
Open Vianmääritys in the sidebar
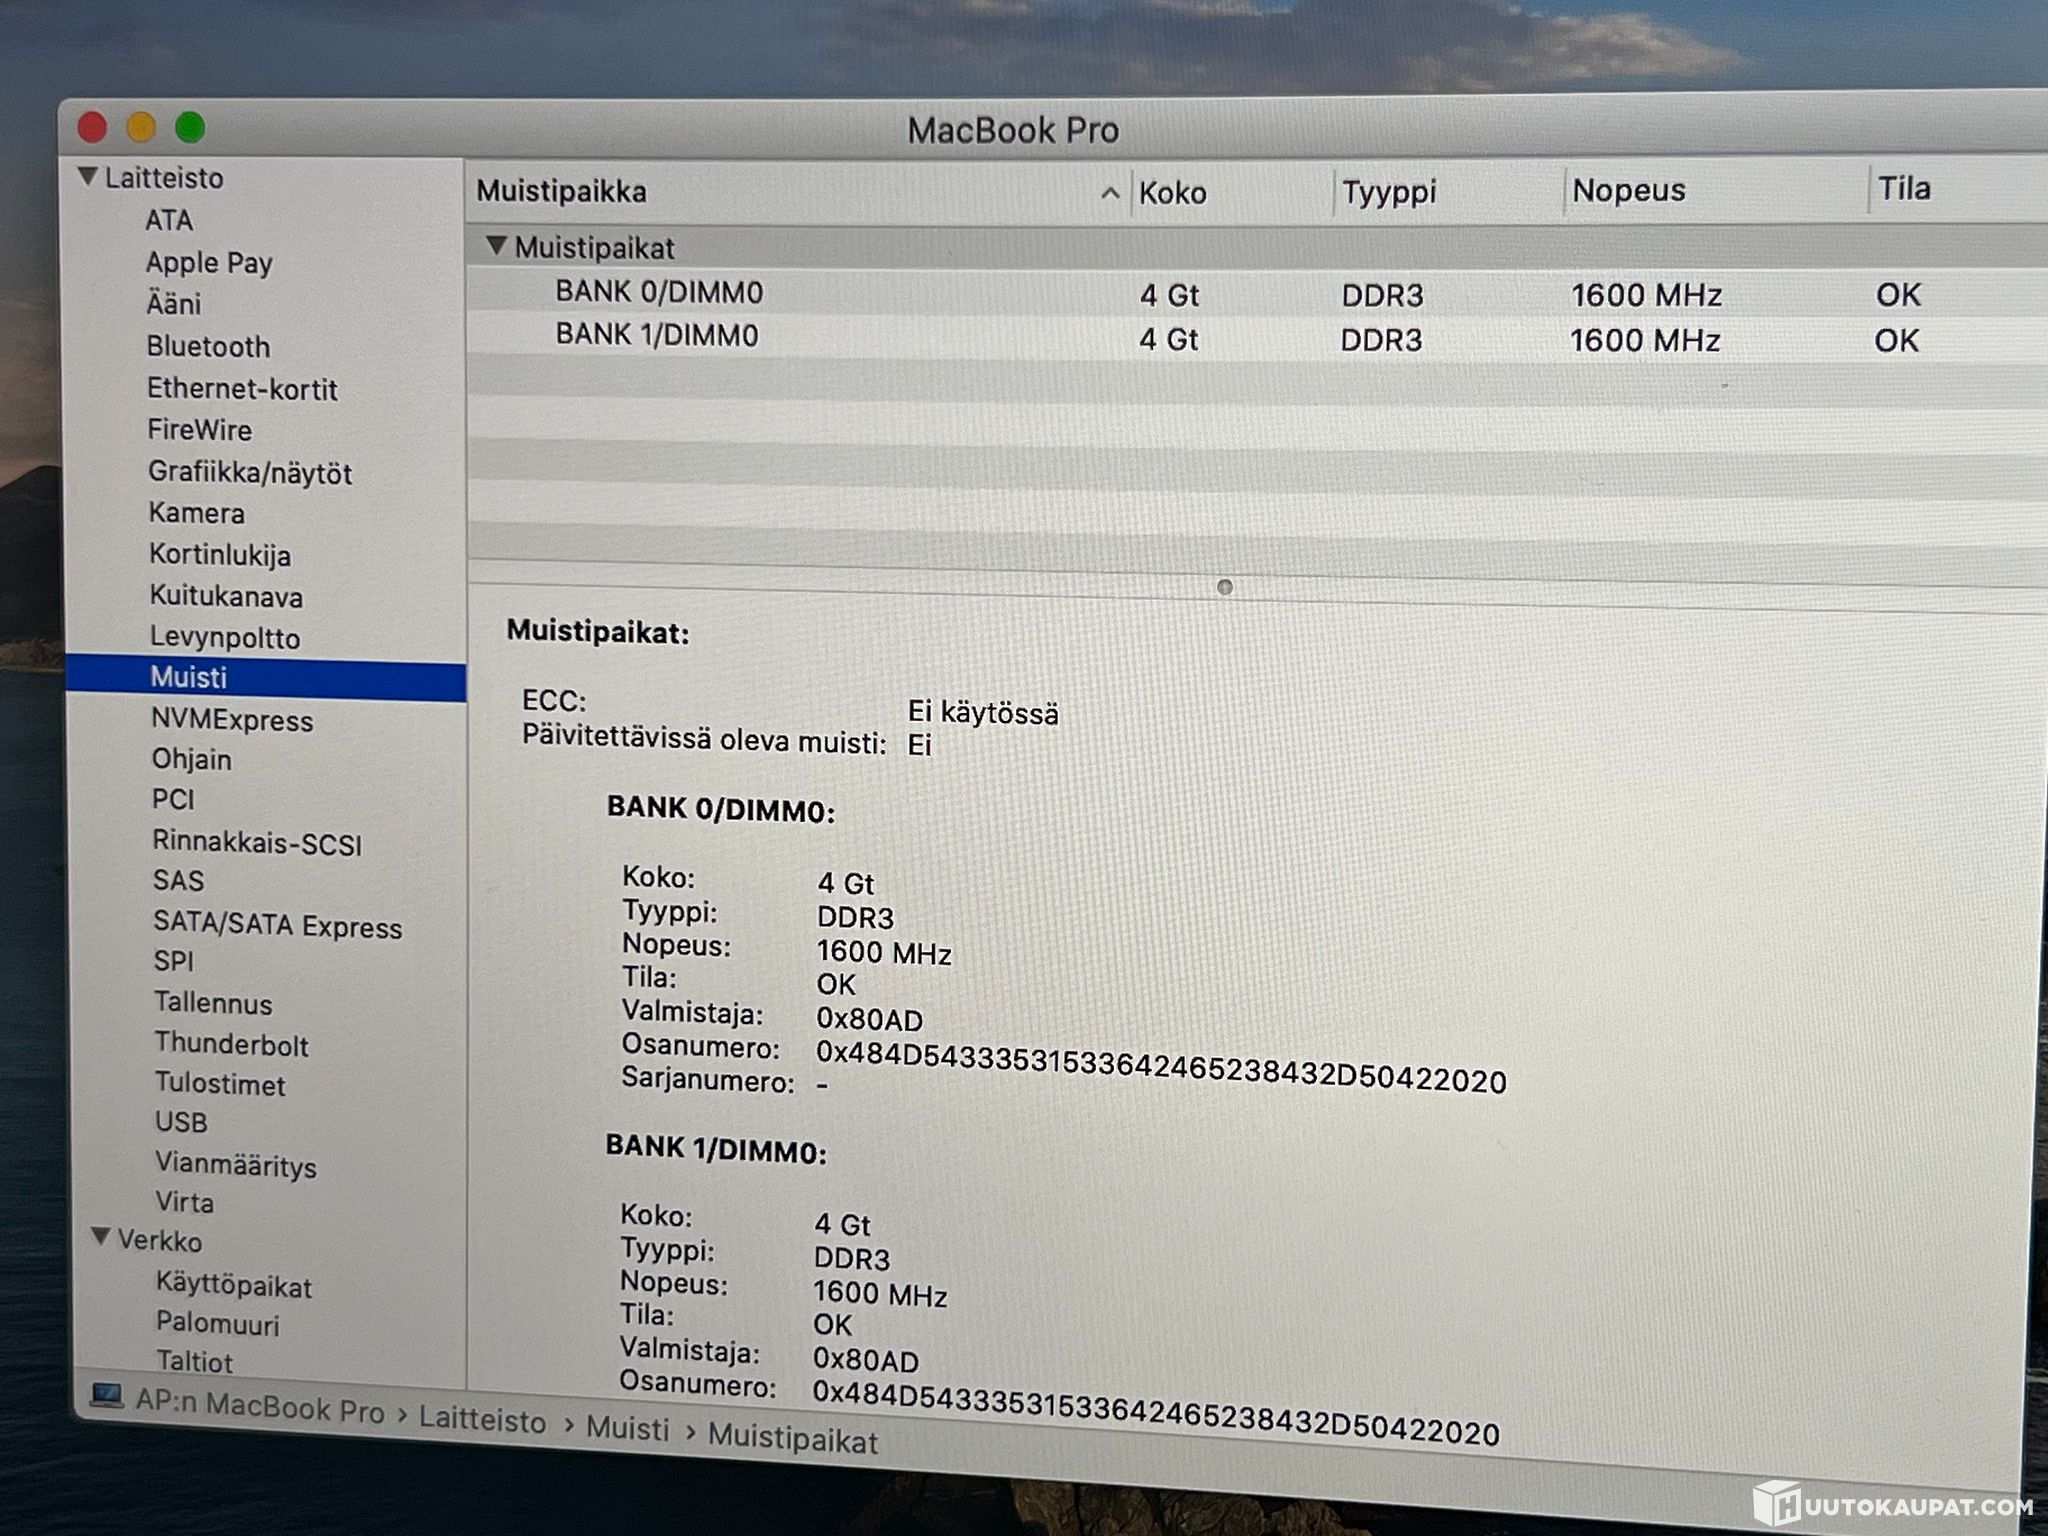[x=236, y=1165]
